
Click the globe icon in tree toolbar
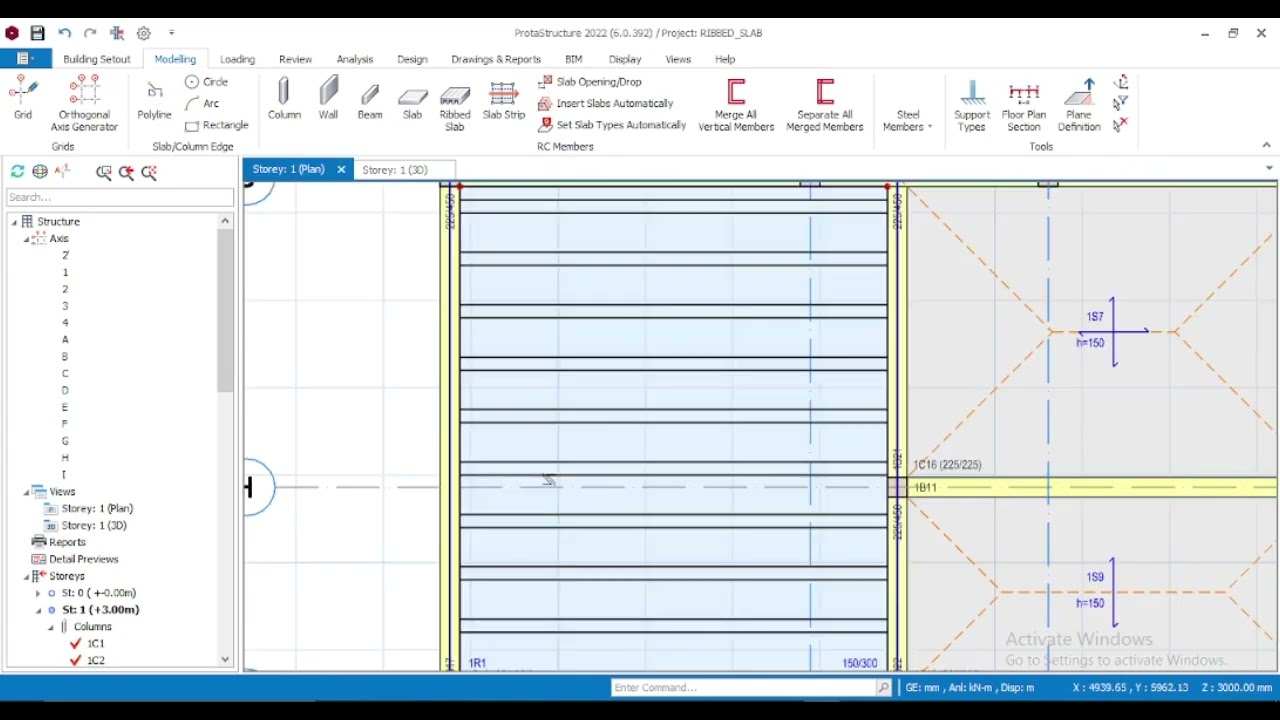[40, 172]
